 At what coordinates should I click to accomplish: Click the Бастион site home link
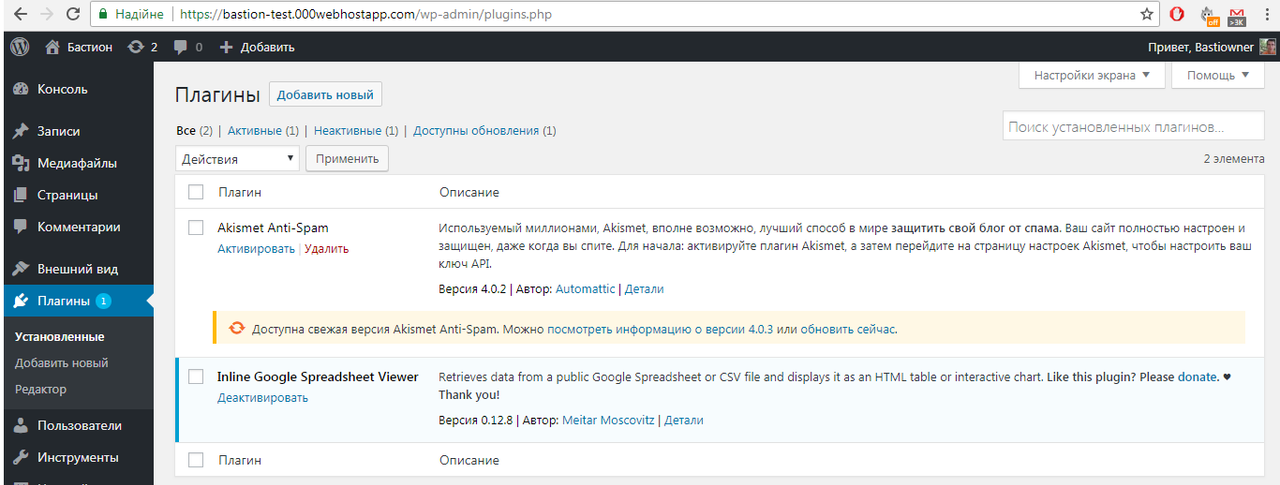(x=79, y=47)
